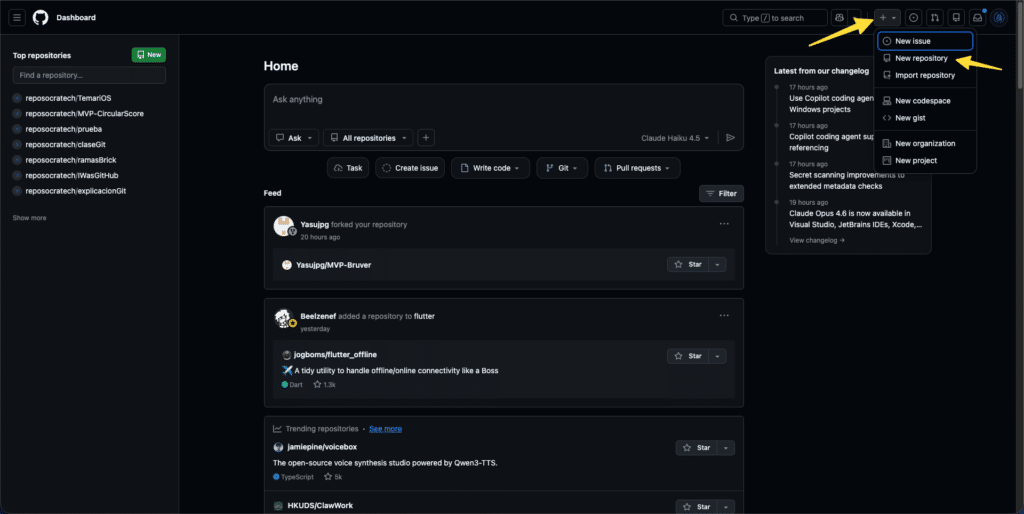Image resolution: width=1024 pixels, height=514 pixels.
Task: Star the Yasujpg/MVP-Bruver repository
Action: click(688, 265)
